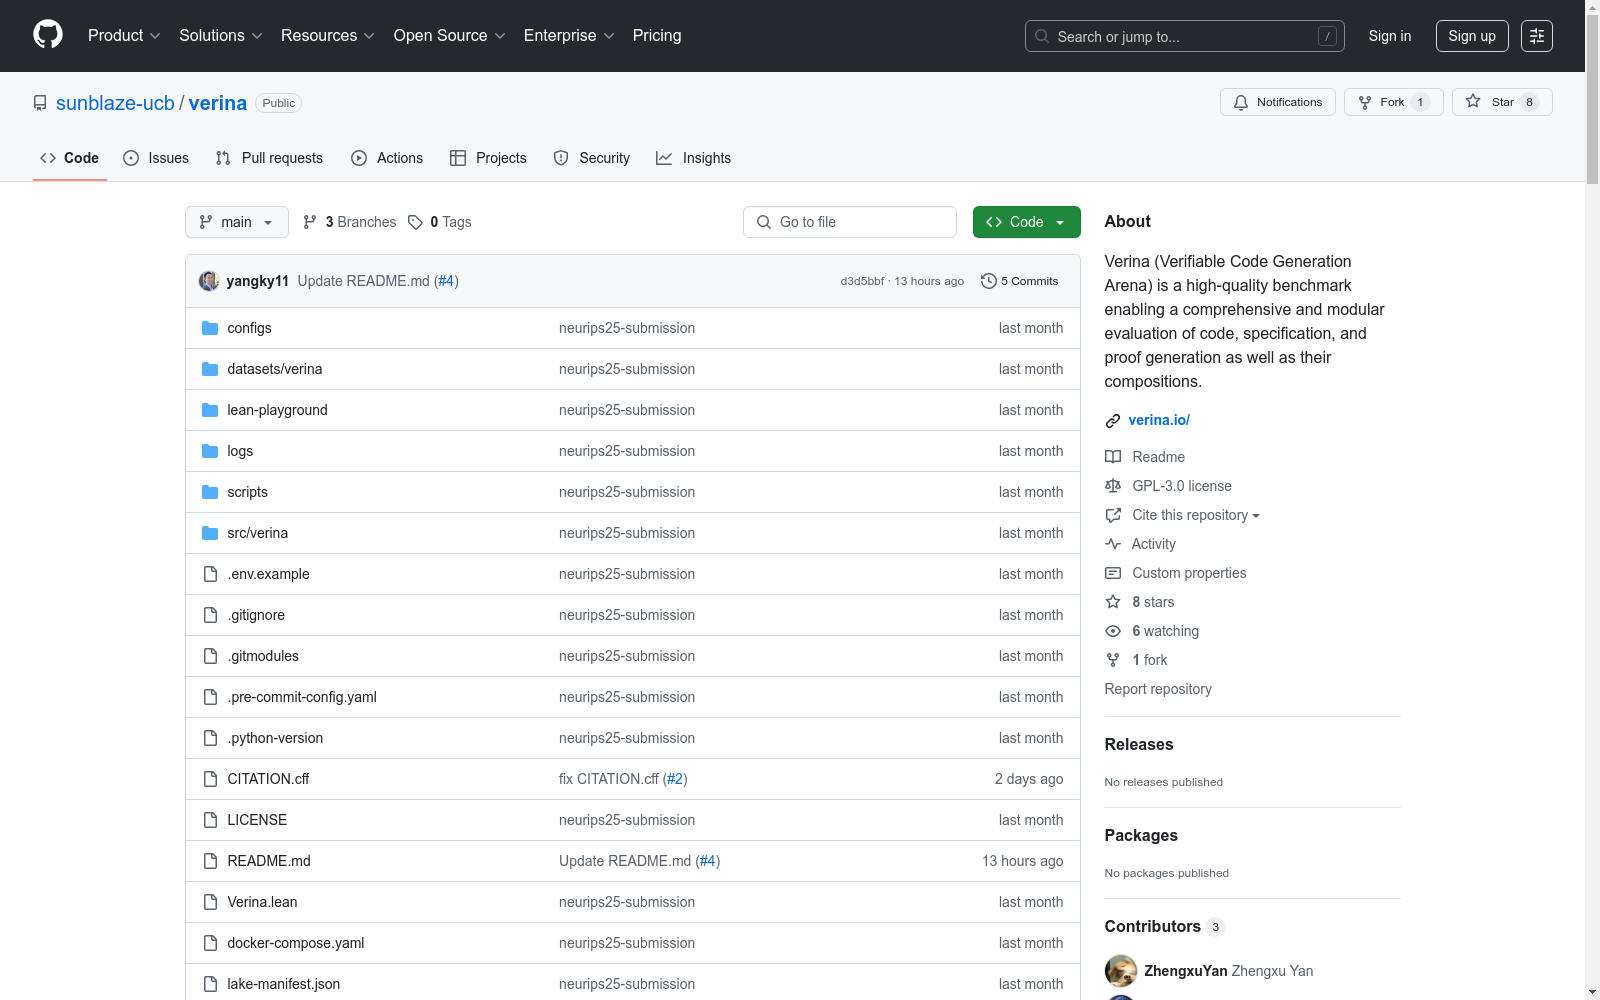Click the Sign up button

coord(1472,36)
